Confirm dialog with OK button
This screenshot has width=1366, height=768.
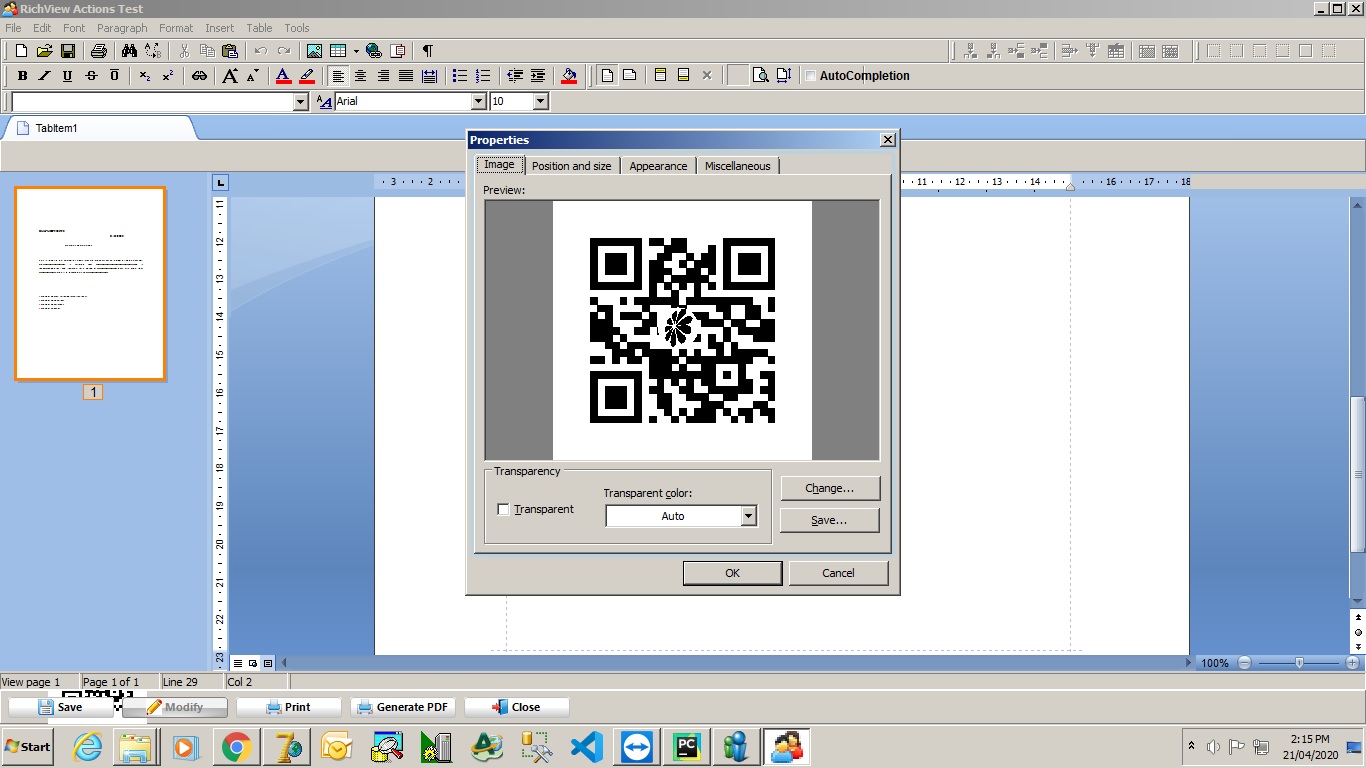(732, 573)
